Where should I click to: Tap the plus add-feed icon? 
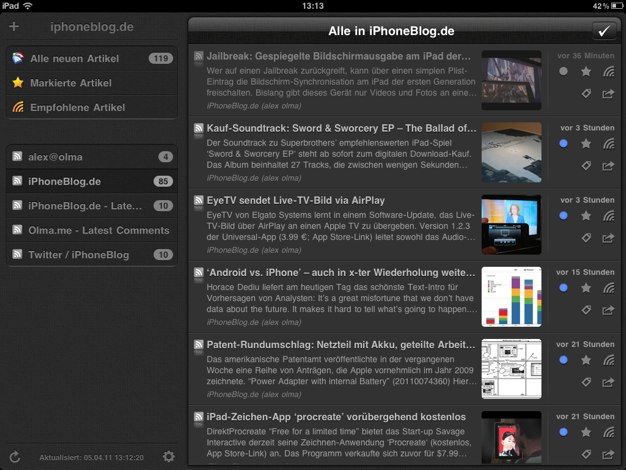[x=14, y=27]
